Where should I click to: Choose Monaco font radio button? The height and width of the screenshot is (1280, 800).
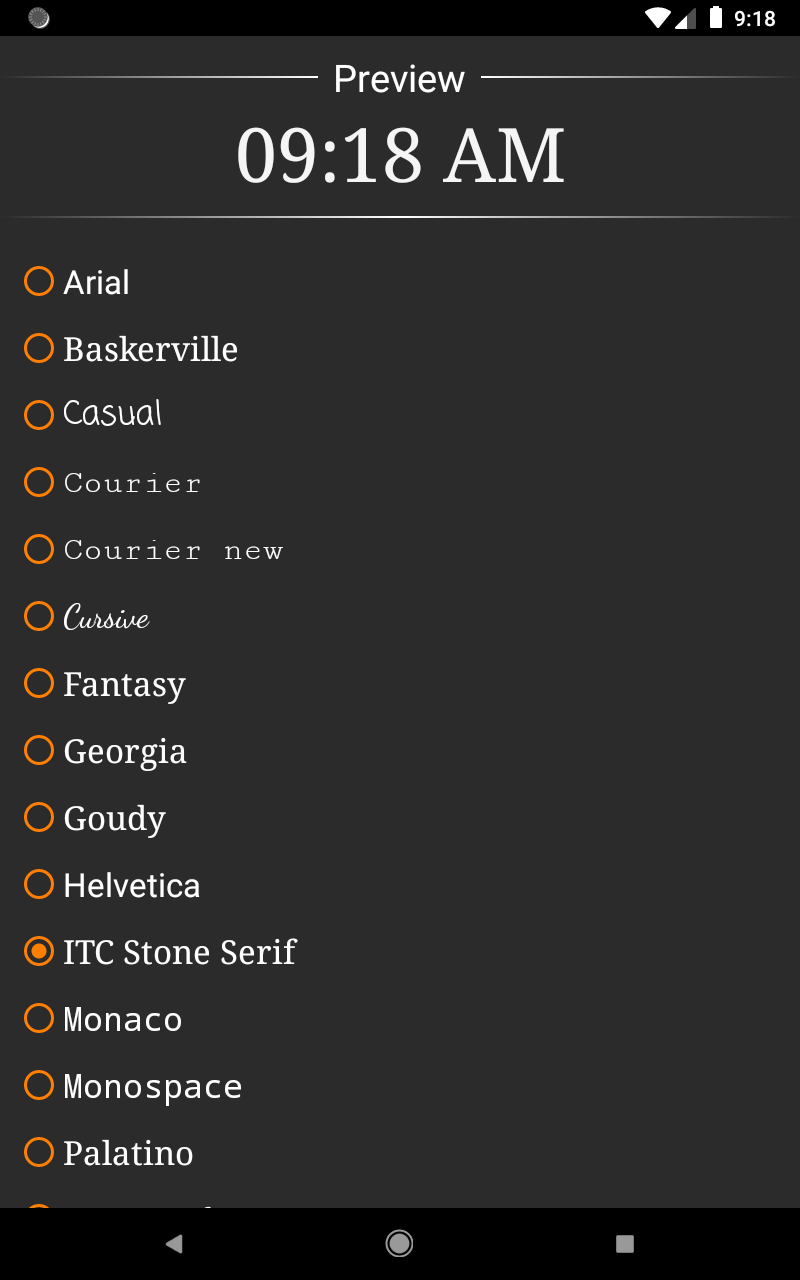(x=39, y=1018)
